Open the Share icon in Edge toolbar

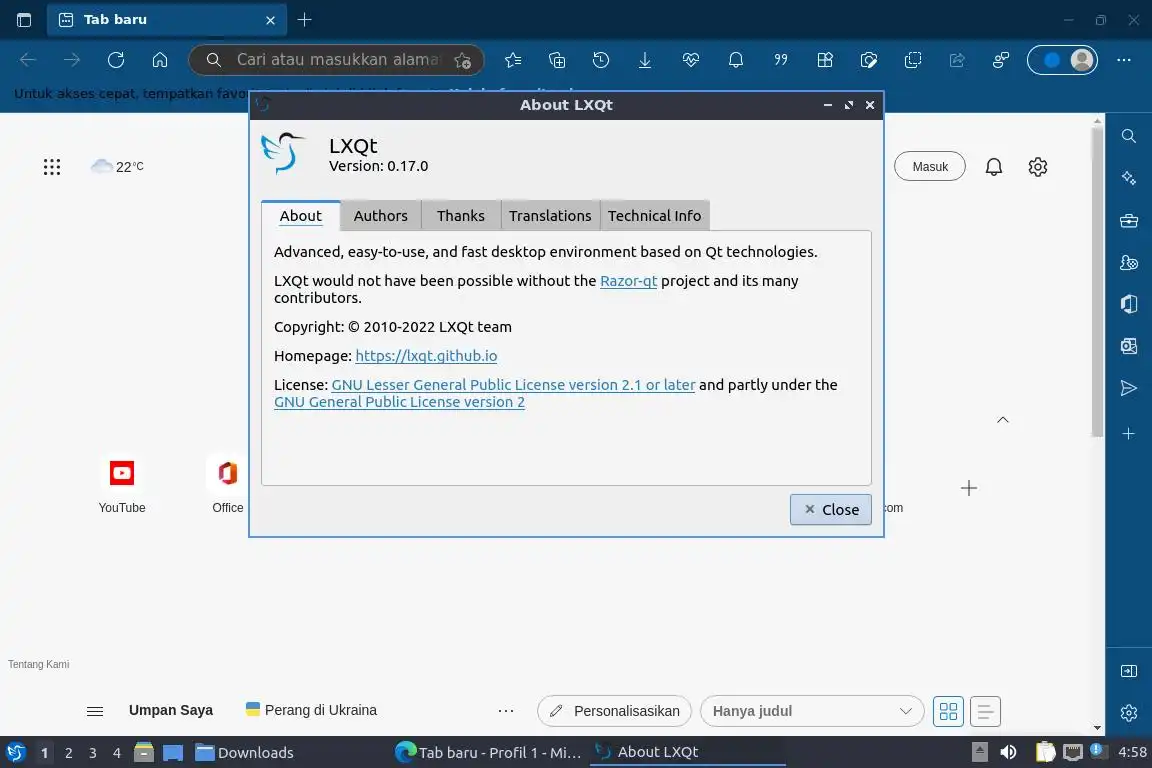(x=957, y=60)
